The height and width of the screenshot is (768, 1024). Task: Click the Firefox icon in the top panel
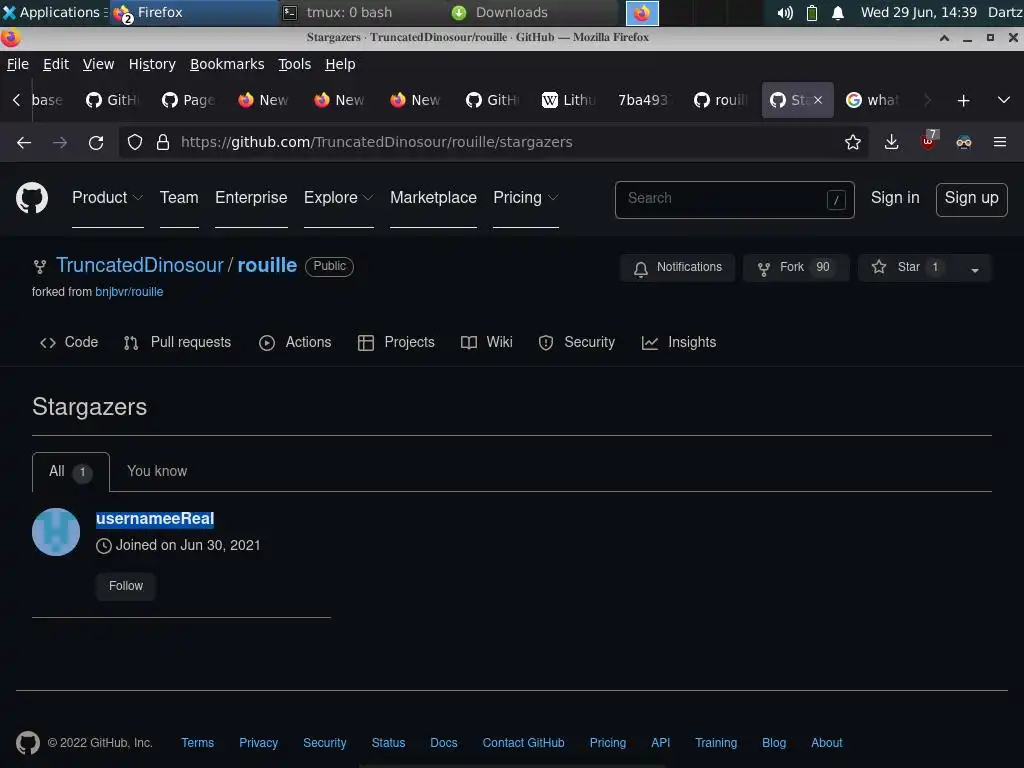[x=642, y=13]
